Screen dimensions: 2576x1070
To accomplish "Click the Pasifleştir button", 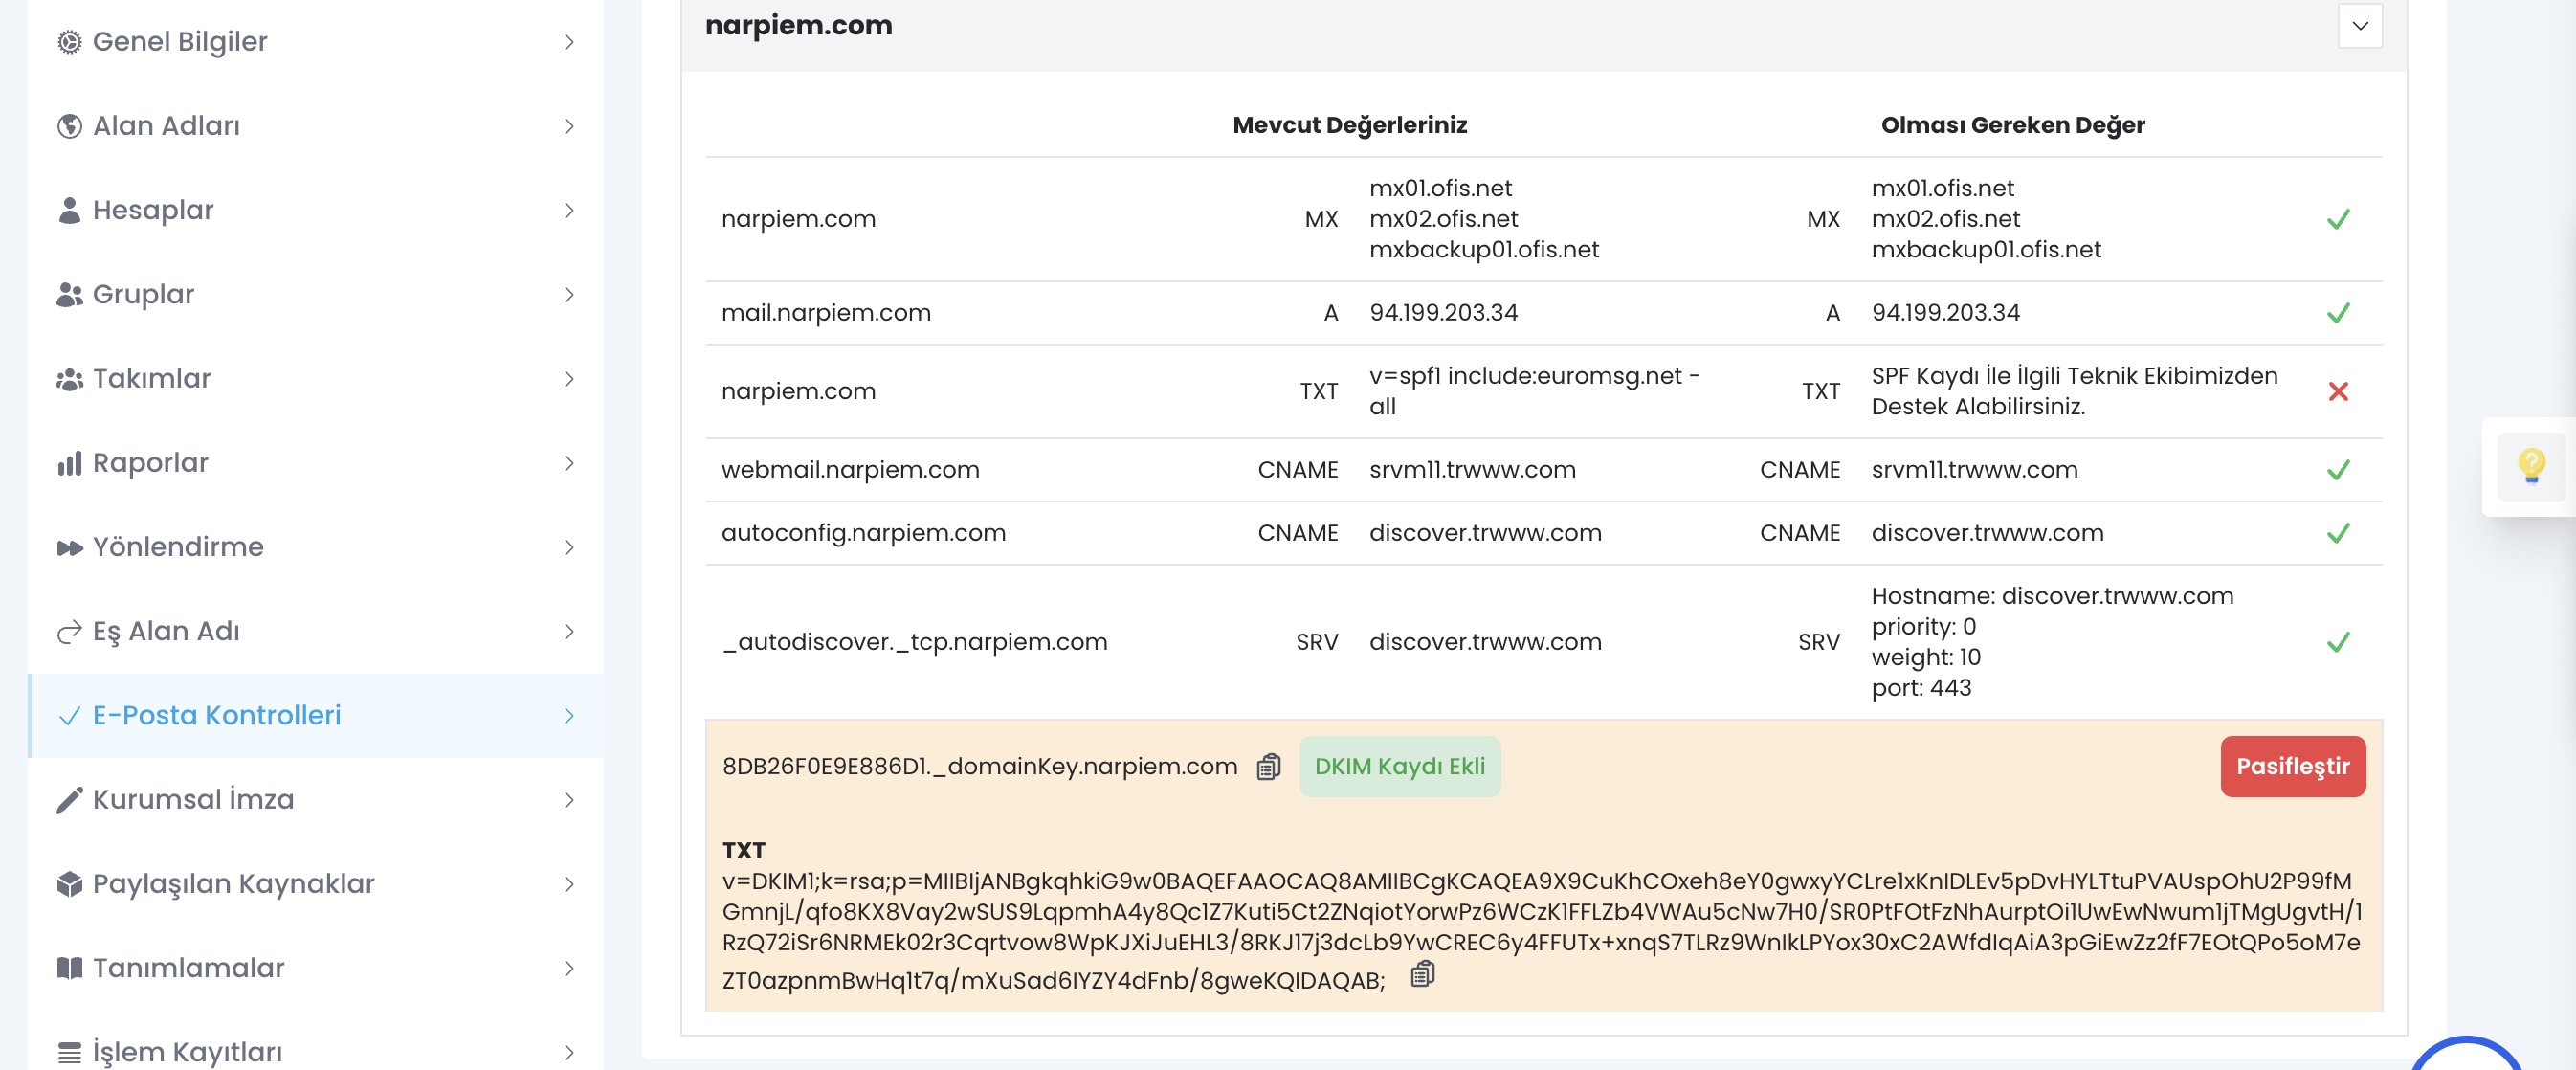I will (x=2292, y=766).
